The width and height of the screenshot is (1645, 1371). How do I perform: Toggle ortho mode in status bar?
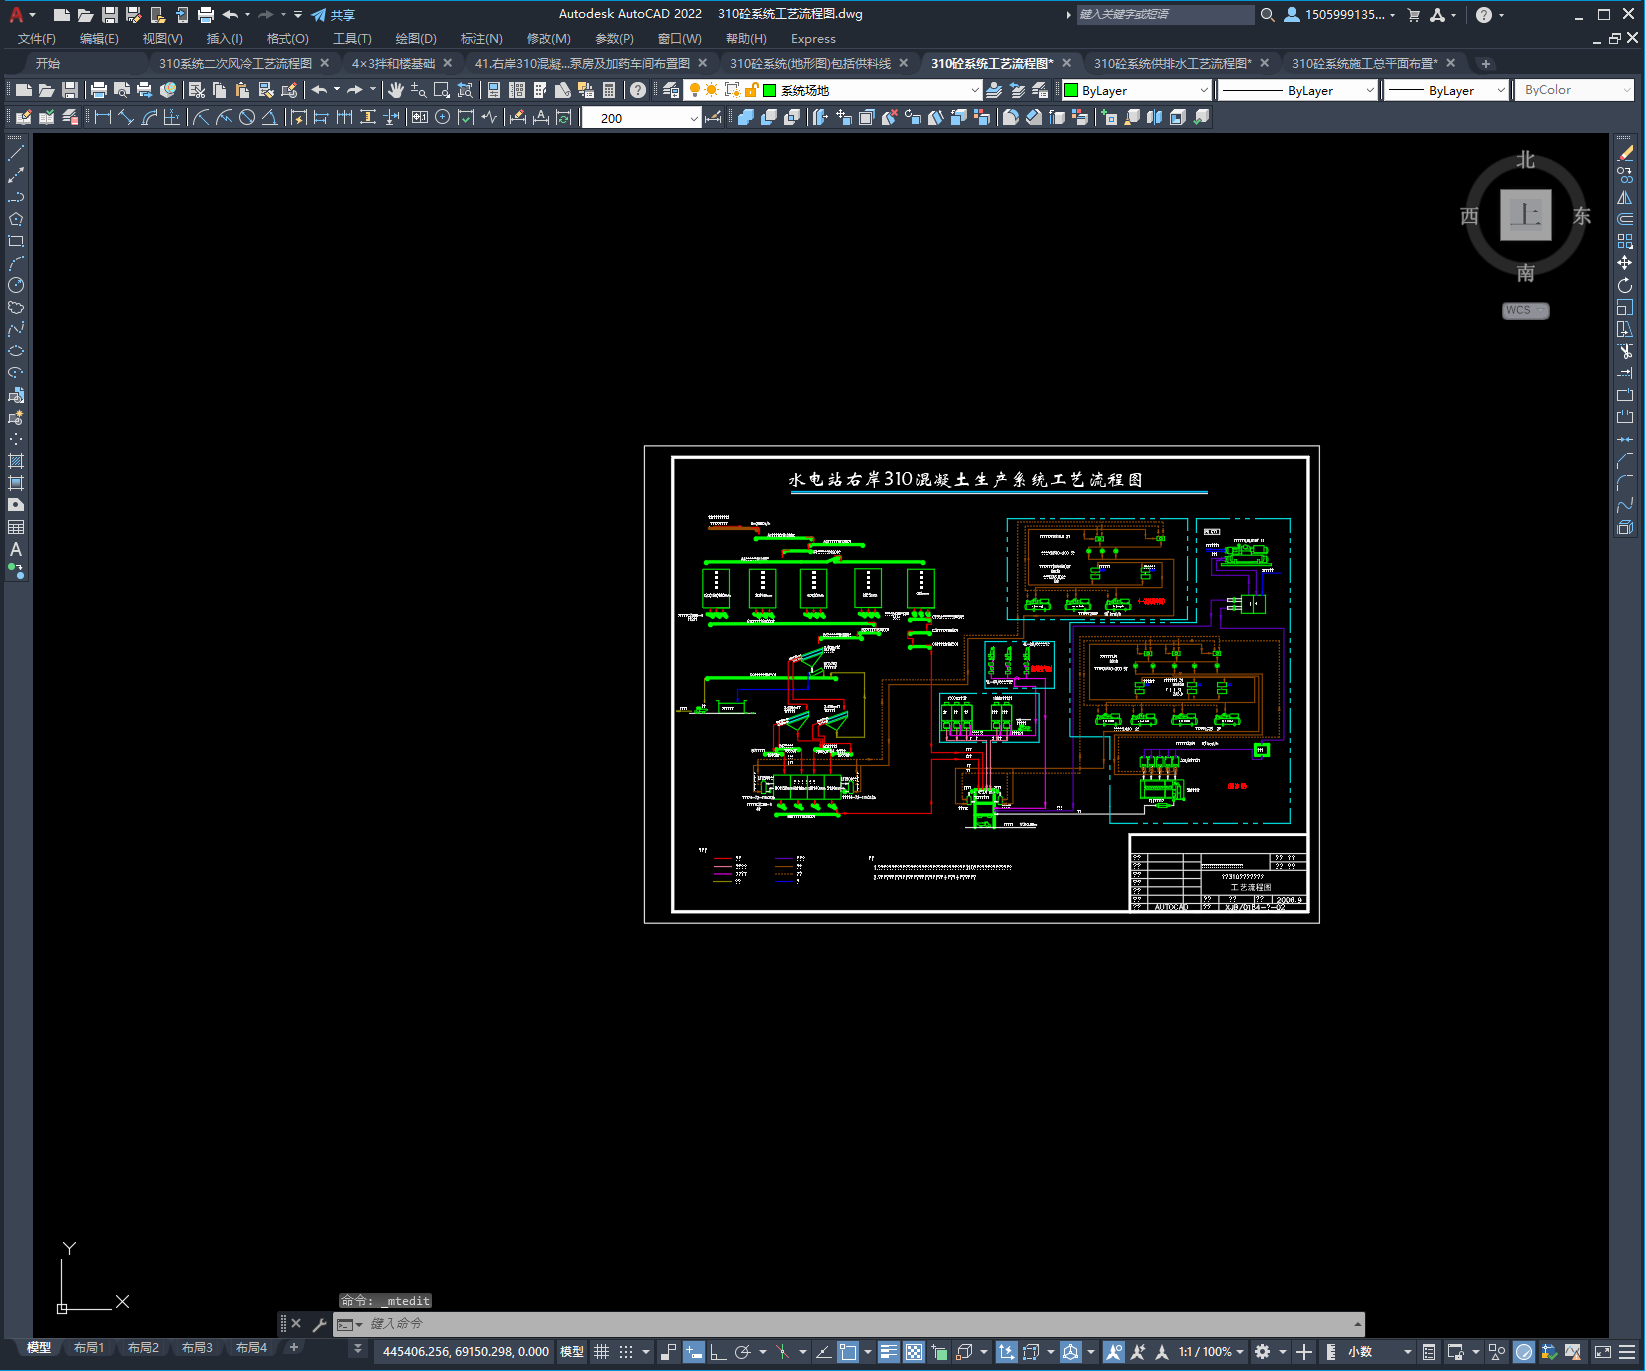point(718,1352)
